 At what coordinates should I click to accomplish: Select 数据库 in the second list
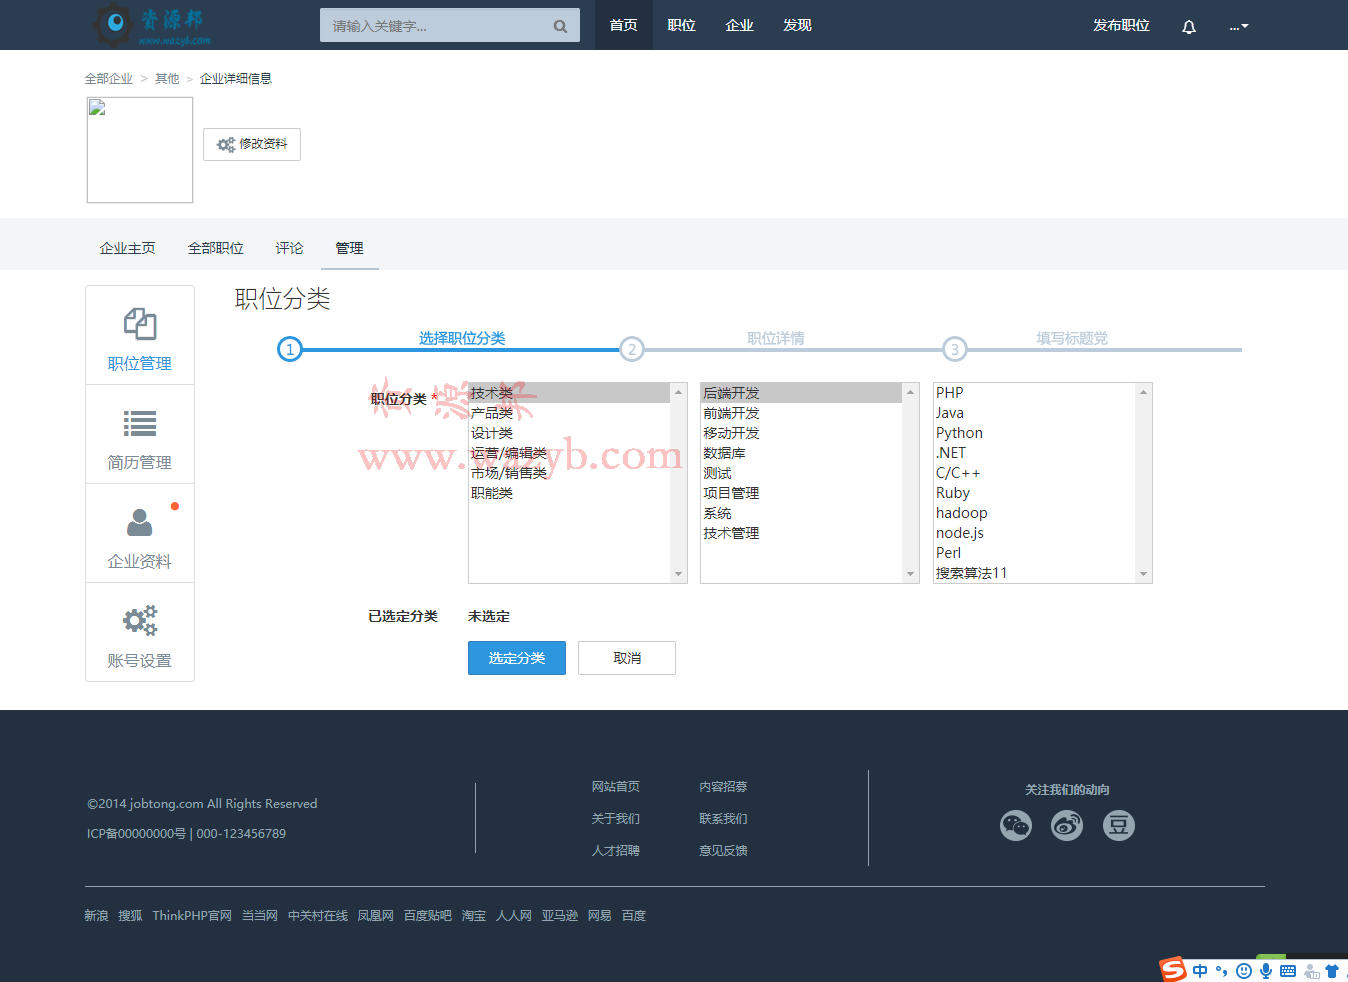click(x=802, y=453)
